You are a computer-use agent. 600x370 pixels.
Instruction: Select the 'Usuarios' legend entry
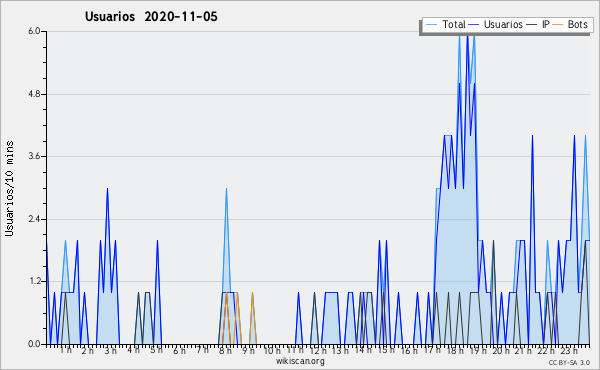pyautogui.click(x=496, y=24)
